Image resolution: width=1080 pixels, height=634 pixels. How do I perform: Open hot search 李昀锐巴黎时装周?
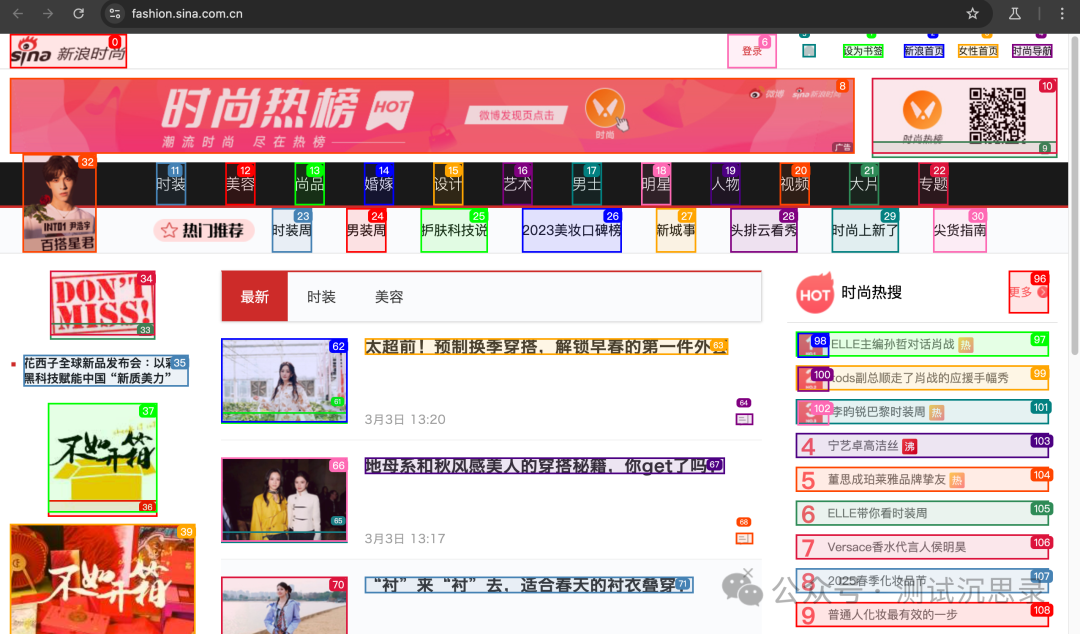[922, 411]
